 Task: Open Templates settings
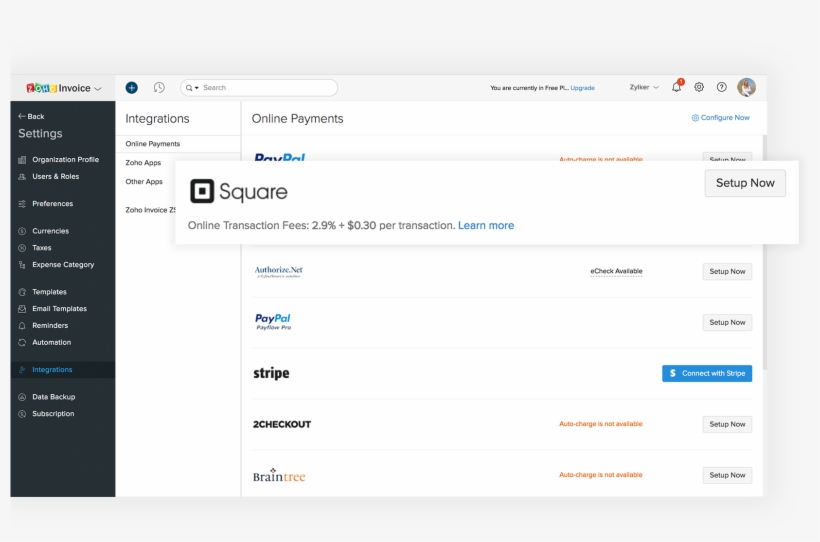(x=49, y=292)
